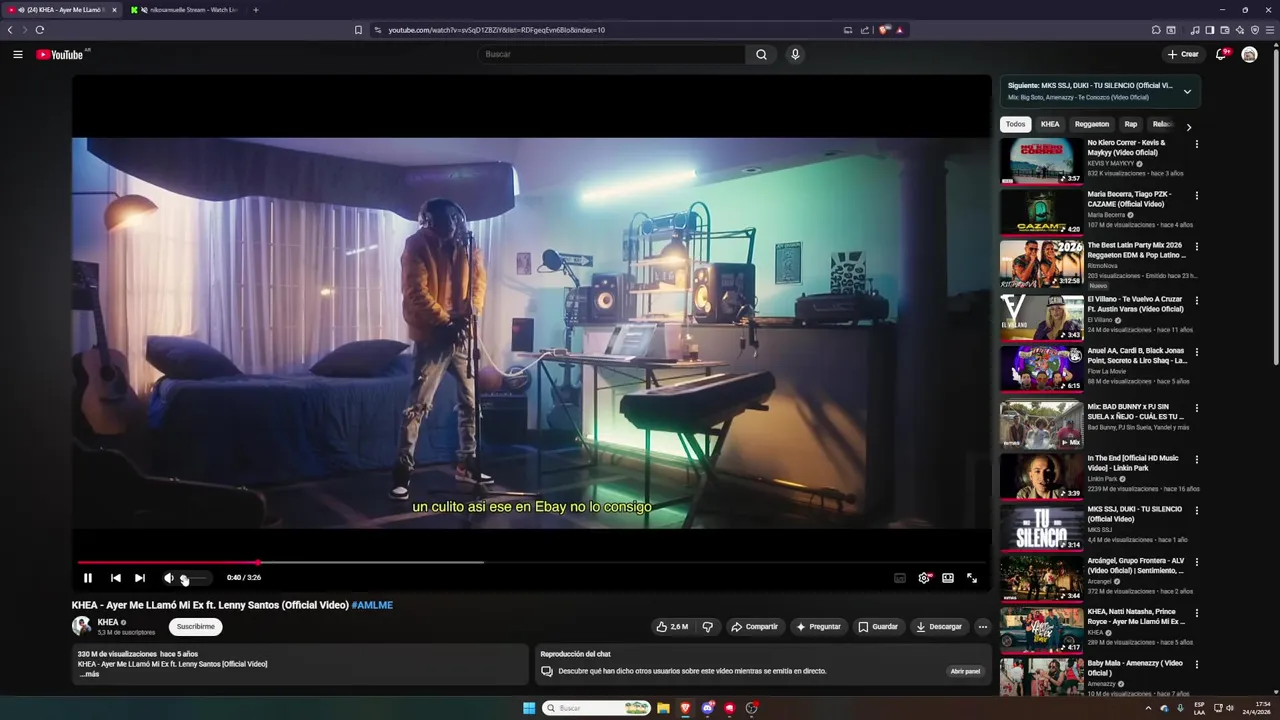Image resolution: width=1280 pixels, height=720 pixels.
Task: Click the Preguntar button
Action: (x=818, y=627)
